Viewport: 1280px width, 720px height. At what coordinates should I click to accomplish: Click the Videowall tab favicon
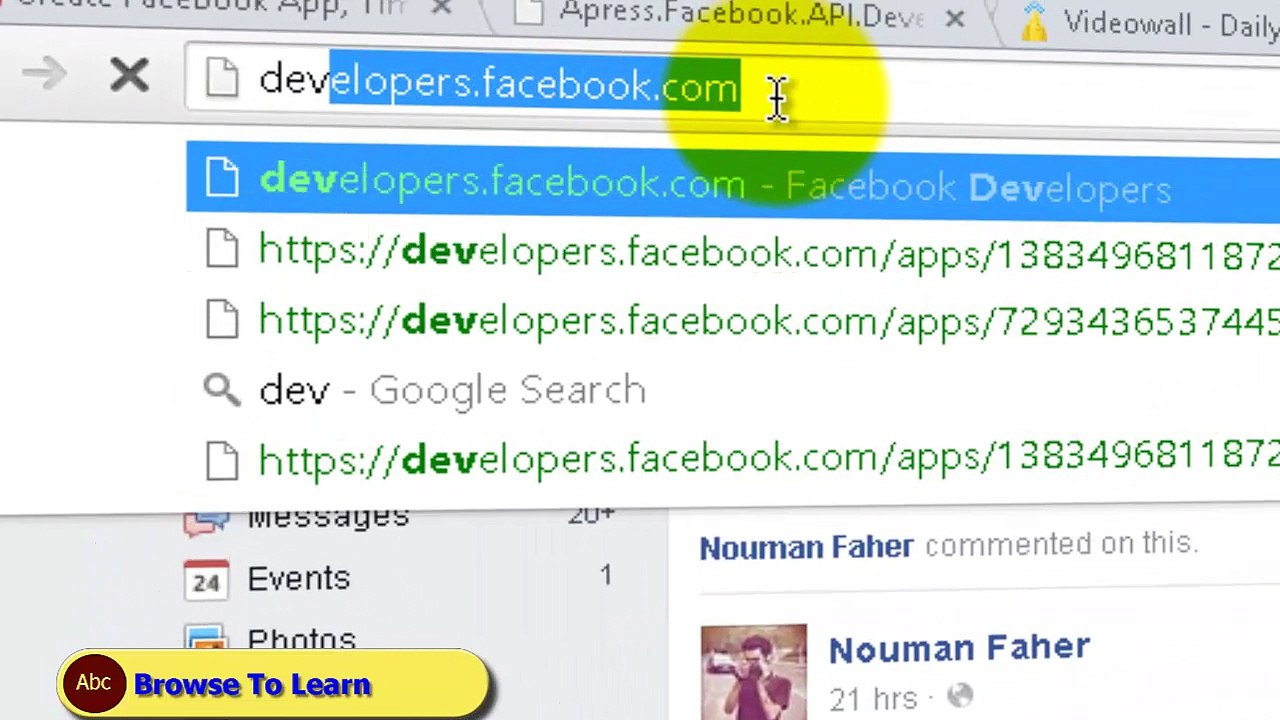pyautogui.click(x=1034, y=23)
